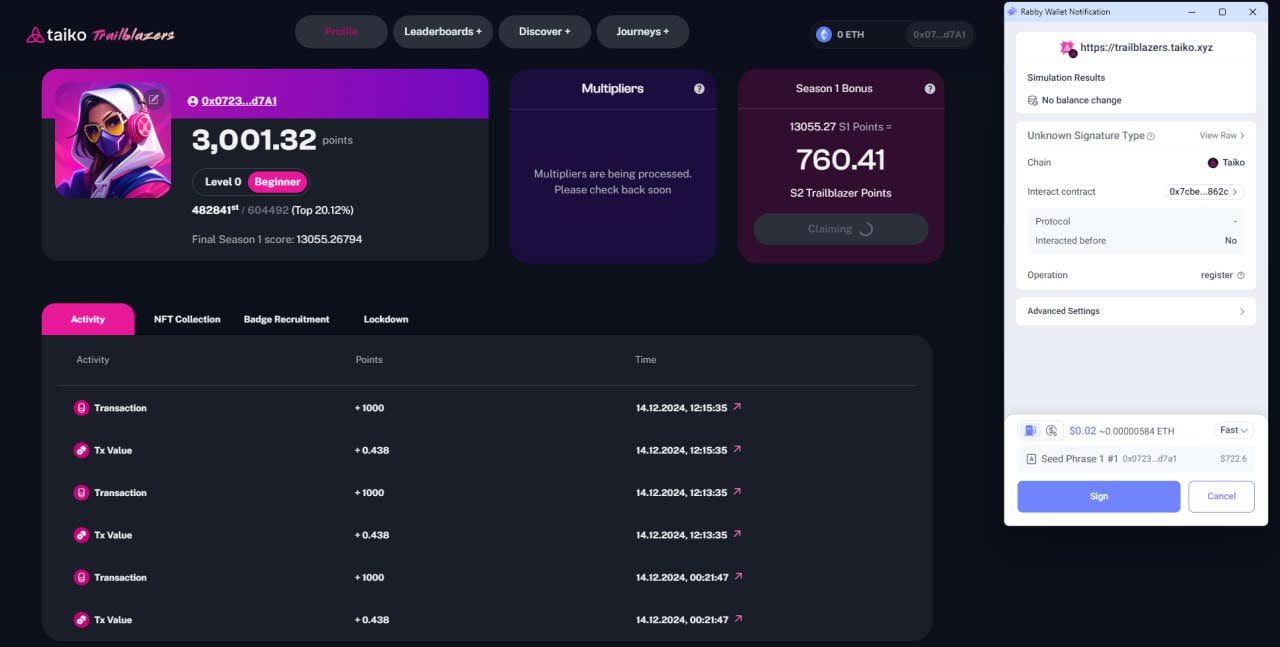
Task: Click the Sign button
Action: click(1099, 496)
